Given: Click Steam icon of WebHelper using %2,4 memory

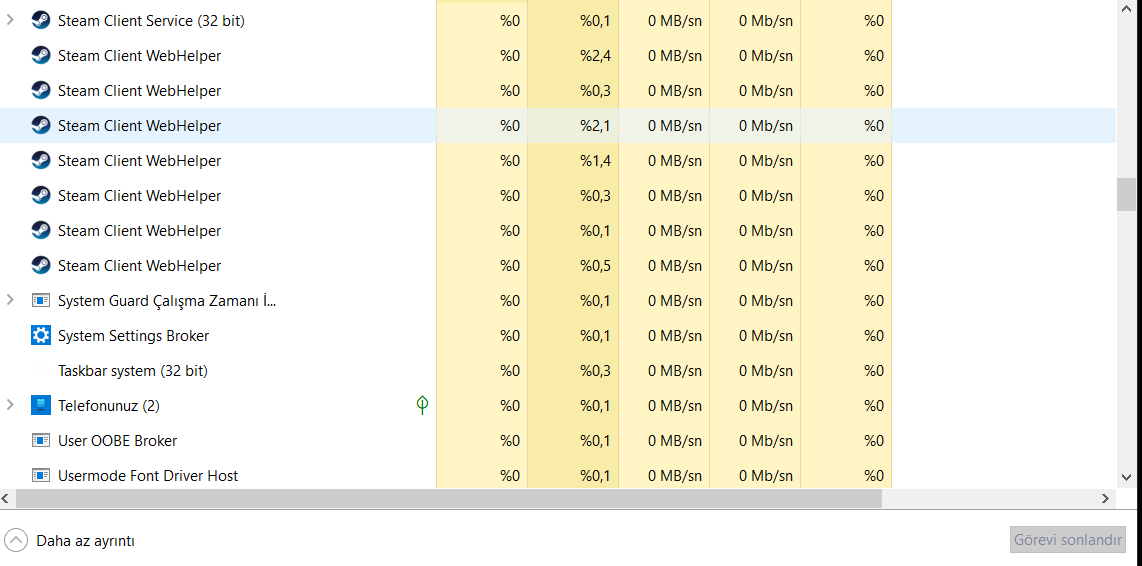Looking at the screenshot, I should click(x=41, y=55).
